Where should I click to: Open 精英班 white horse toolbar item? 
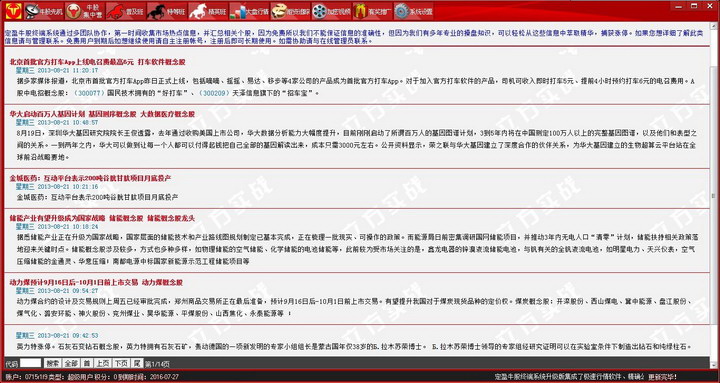pyautogui.click(x=208, y=11)
